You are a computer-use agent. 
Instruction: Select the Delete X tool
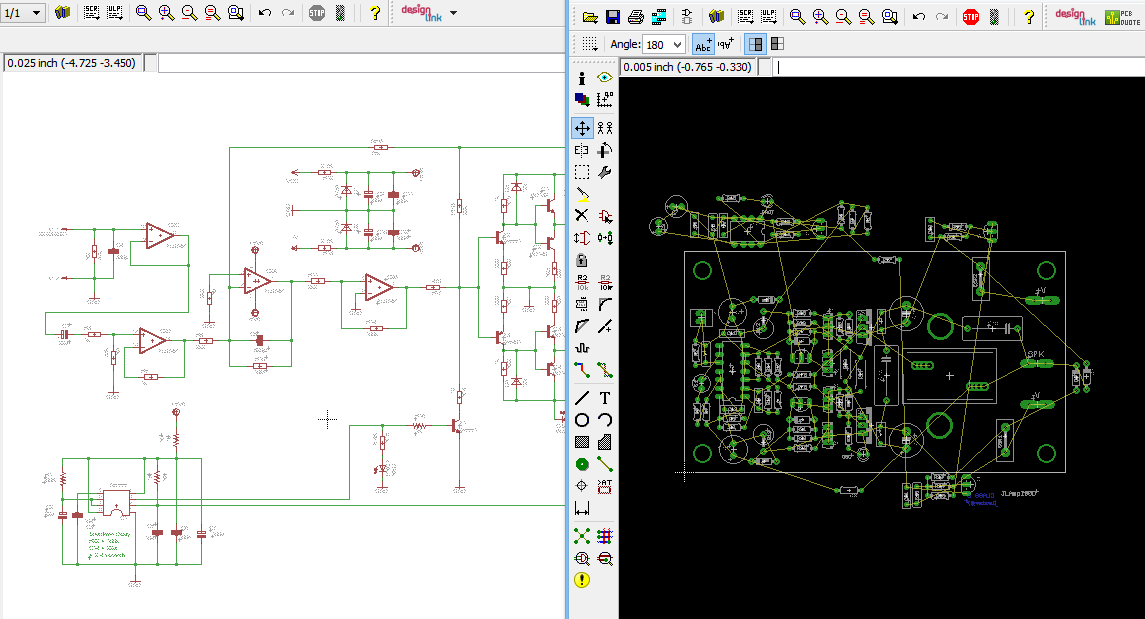[582, 215]
